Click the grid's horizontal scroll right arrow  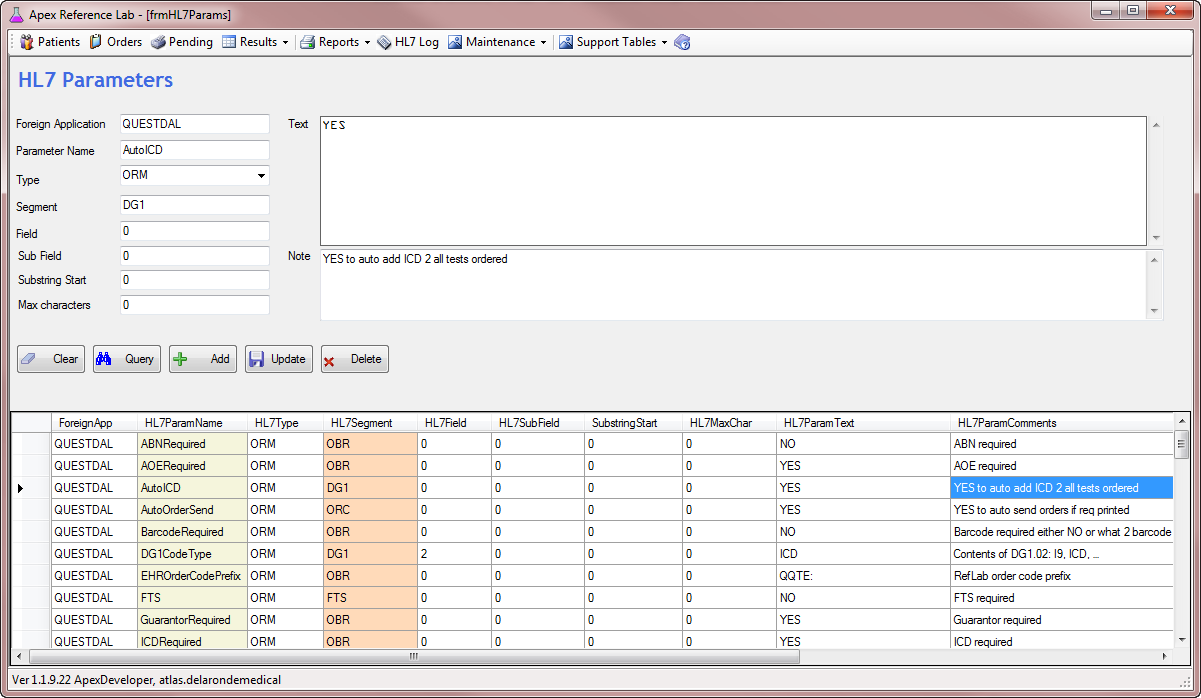coord(1164,657)
